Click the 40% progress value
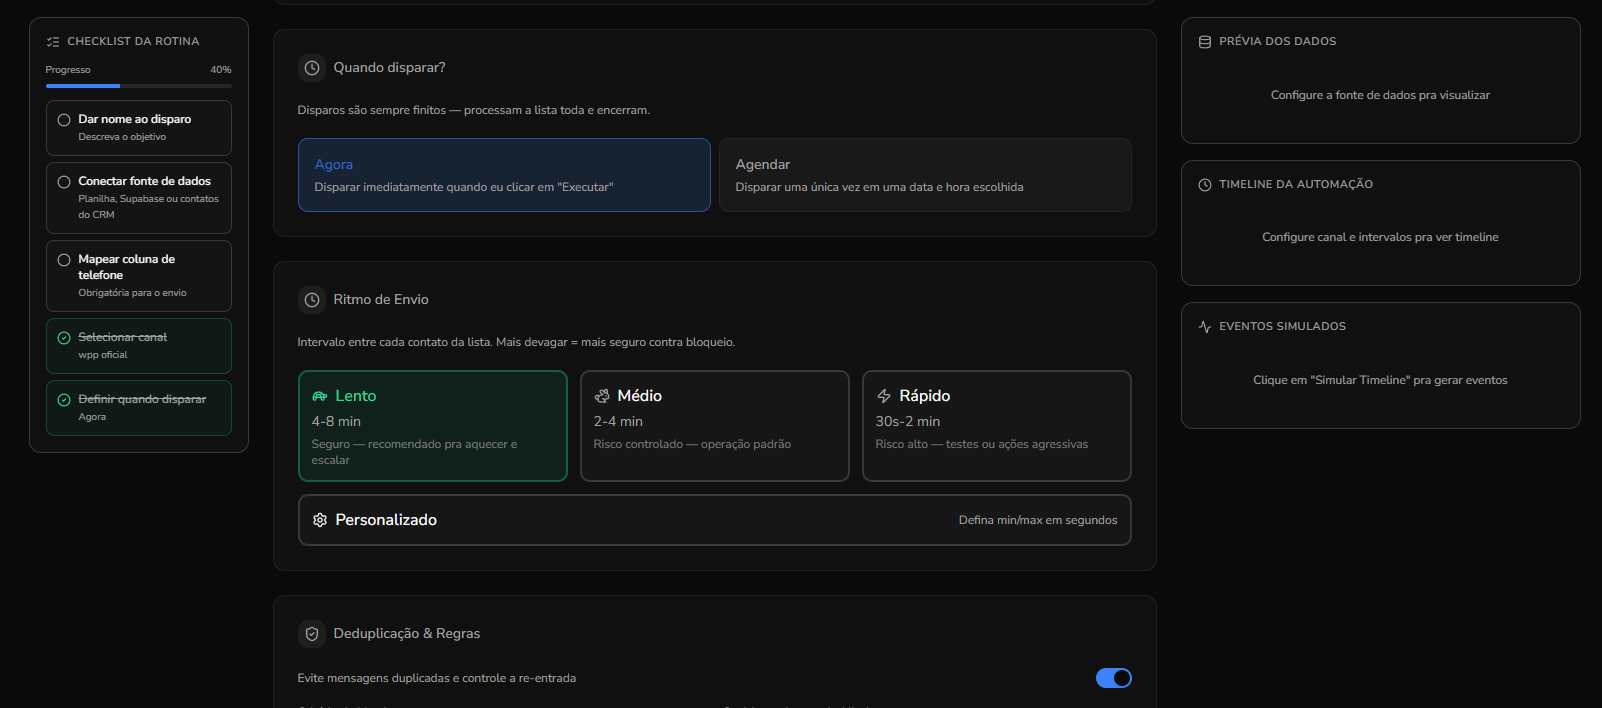This screenshot has width=1602, height=708. (x=221, y=70)
